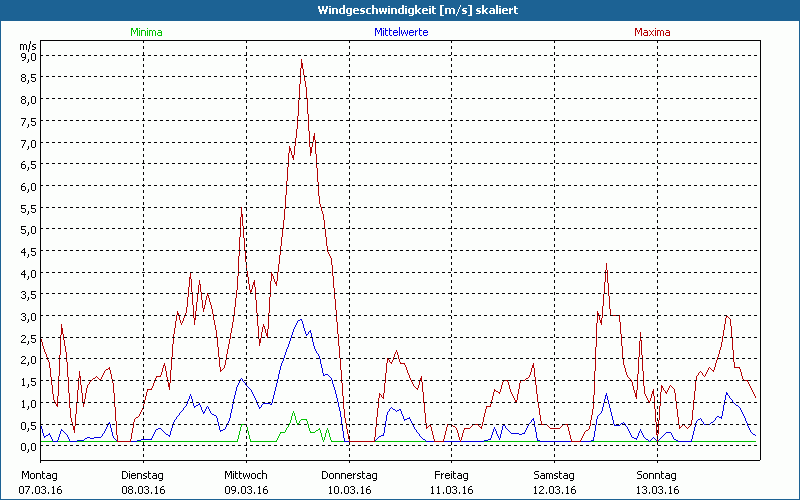Click the 0,0 y-axis tick label
Screen dimensions: 800x500
pos(28,447)
